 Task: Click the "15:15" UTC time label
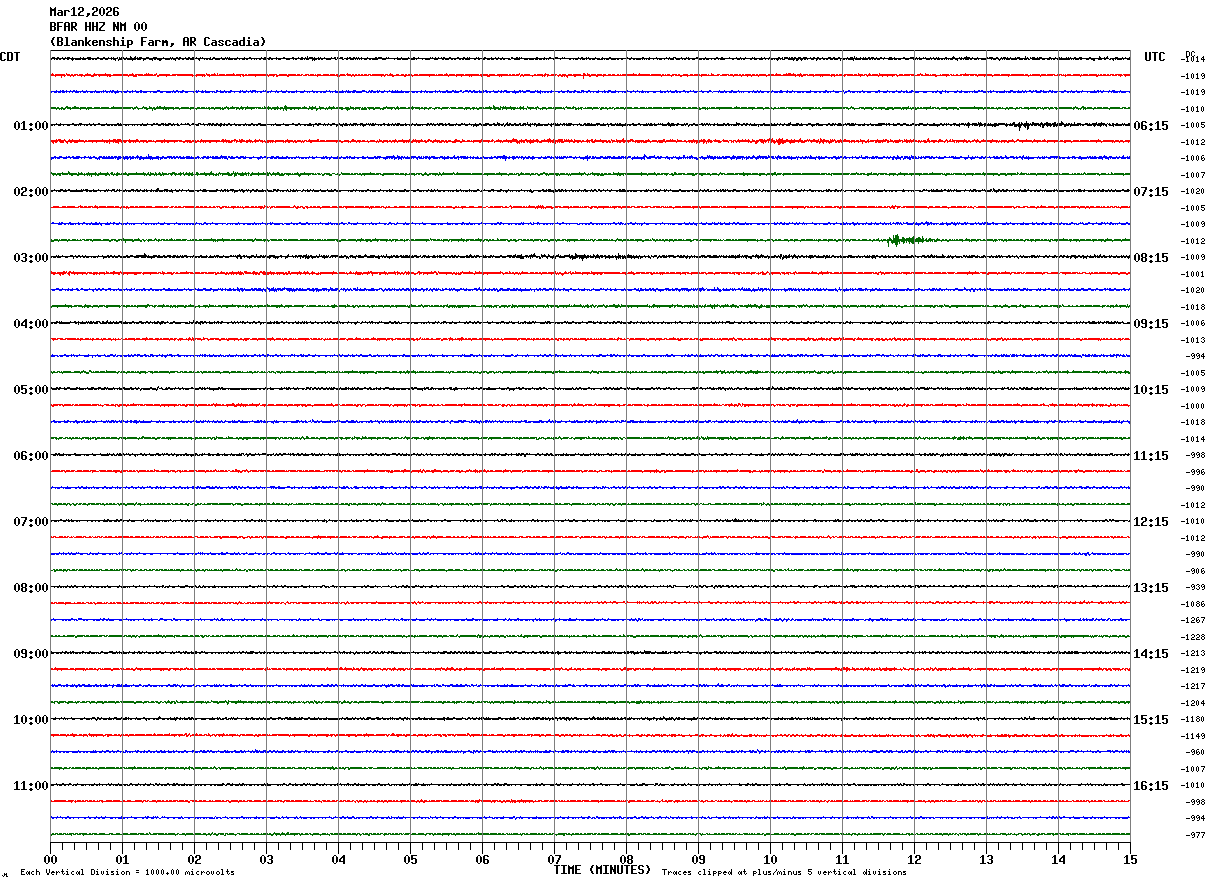1150,720
